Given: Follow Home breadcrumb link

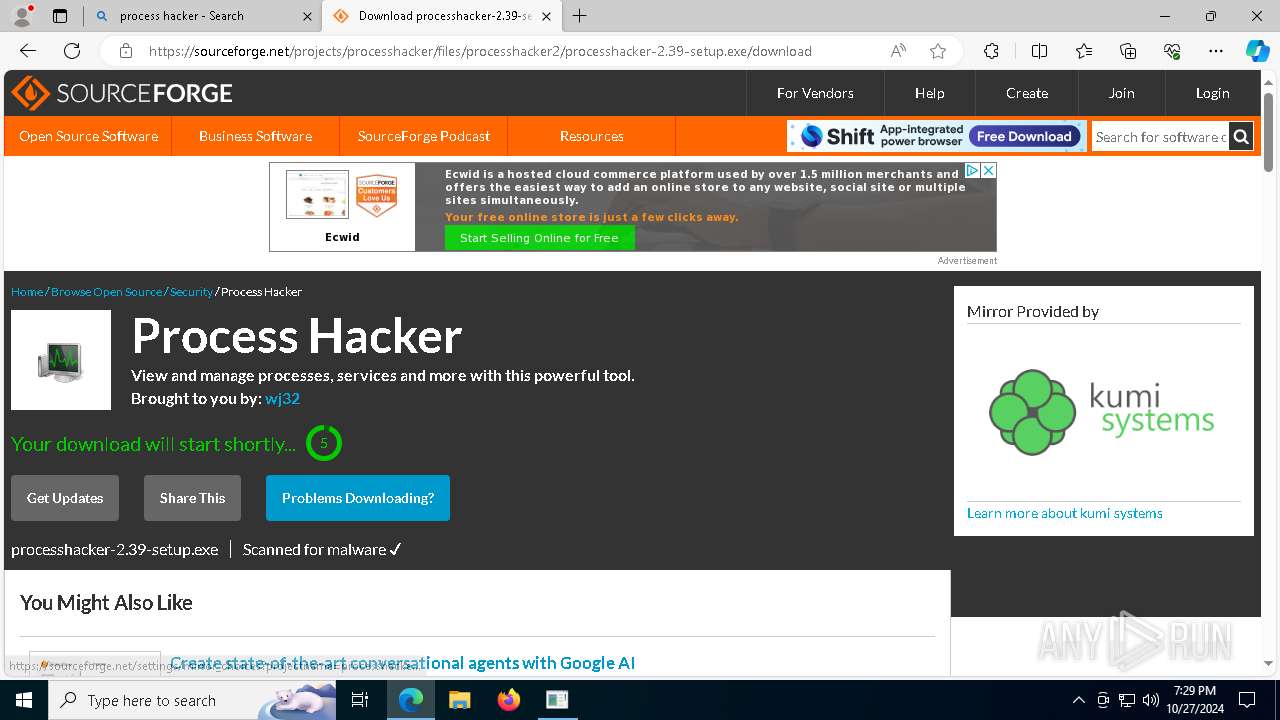Looking at the screenshot, I should coord(27,292).
